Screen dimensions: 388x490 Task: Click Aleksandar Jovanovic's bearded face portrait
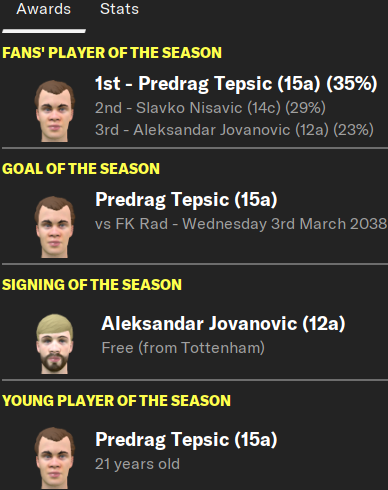click(55, 344)
